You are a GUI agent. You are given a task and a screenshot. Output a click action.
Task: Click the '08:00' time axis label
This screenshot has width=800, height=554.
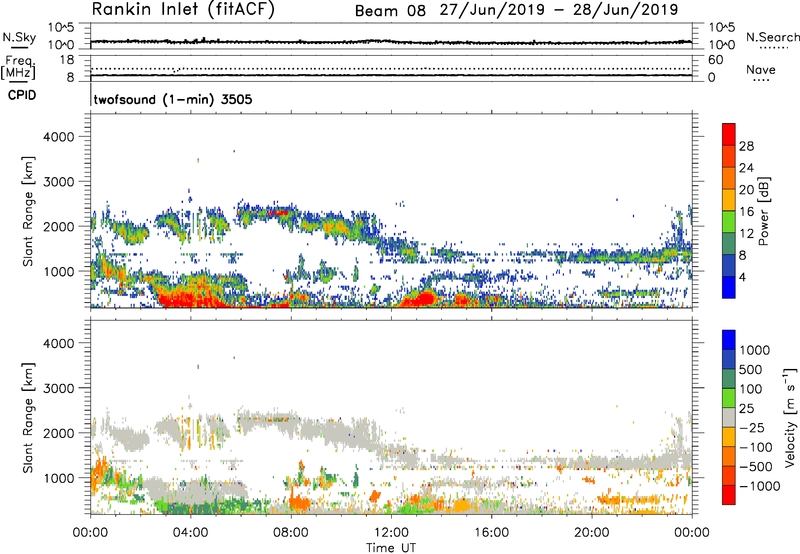[291, 533]
